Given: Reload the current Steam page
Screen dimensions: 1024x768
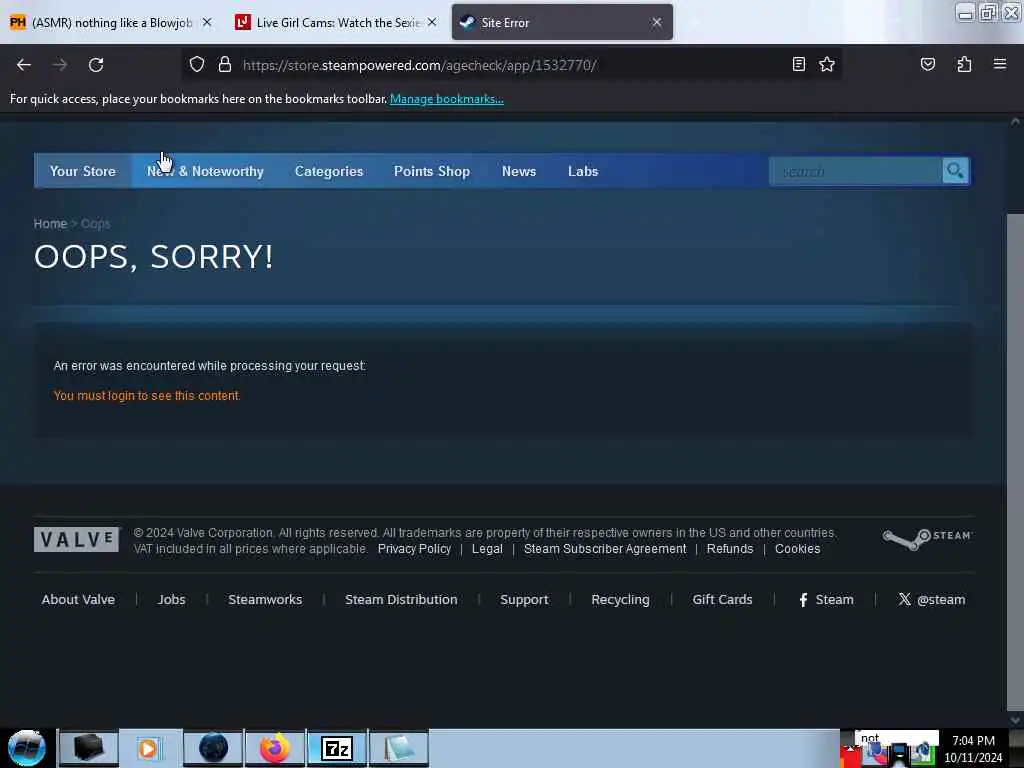Looking at the screenshot, I should 96,65.
